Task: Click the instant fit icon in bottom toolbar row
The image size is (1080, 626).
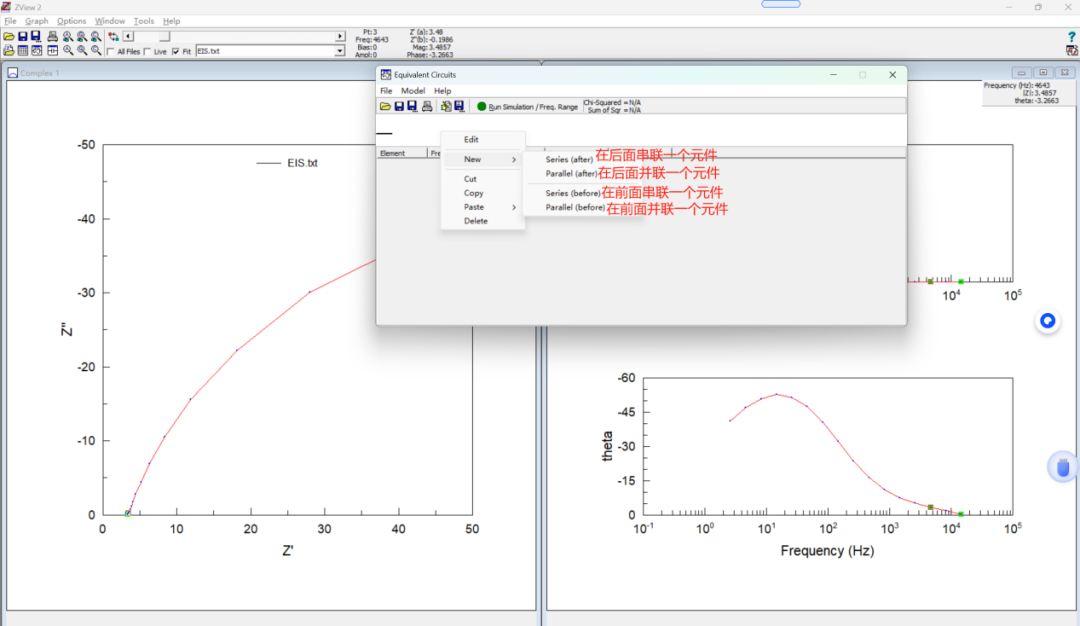Action: (52, 51)
